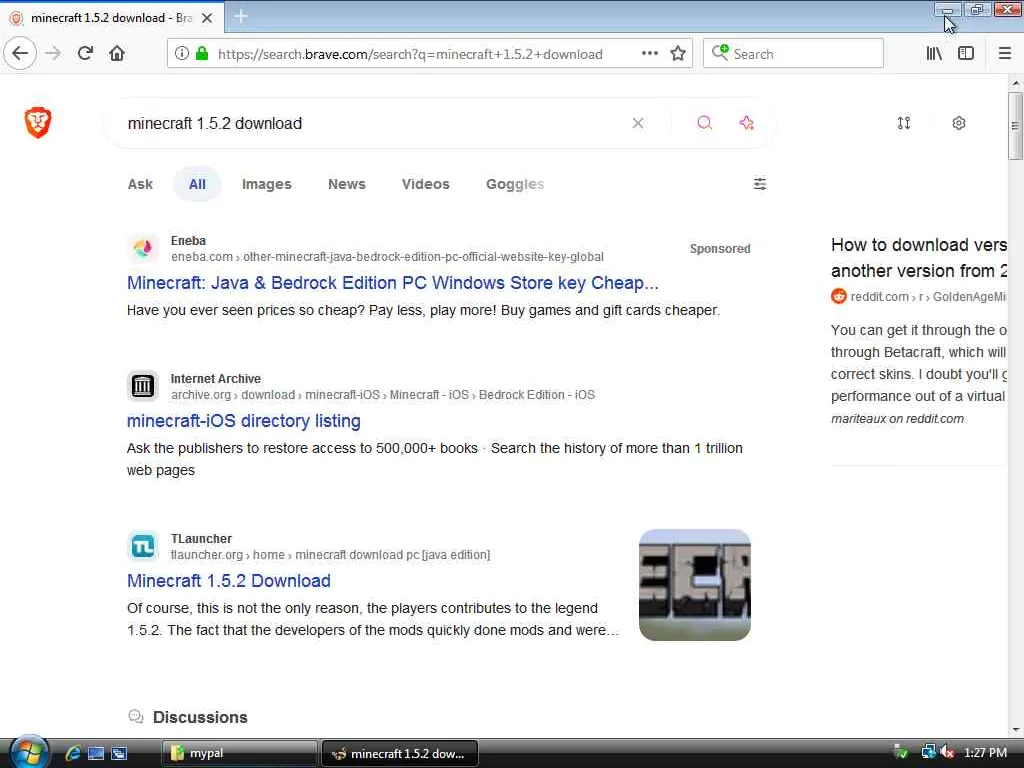Click the archive.org breadcrumb path
The image size is (1024, 768).
pos(383,394)
